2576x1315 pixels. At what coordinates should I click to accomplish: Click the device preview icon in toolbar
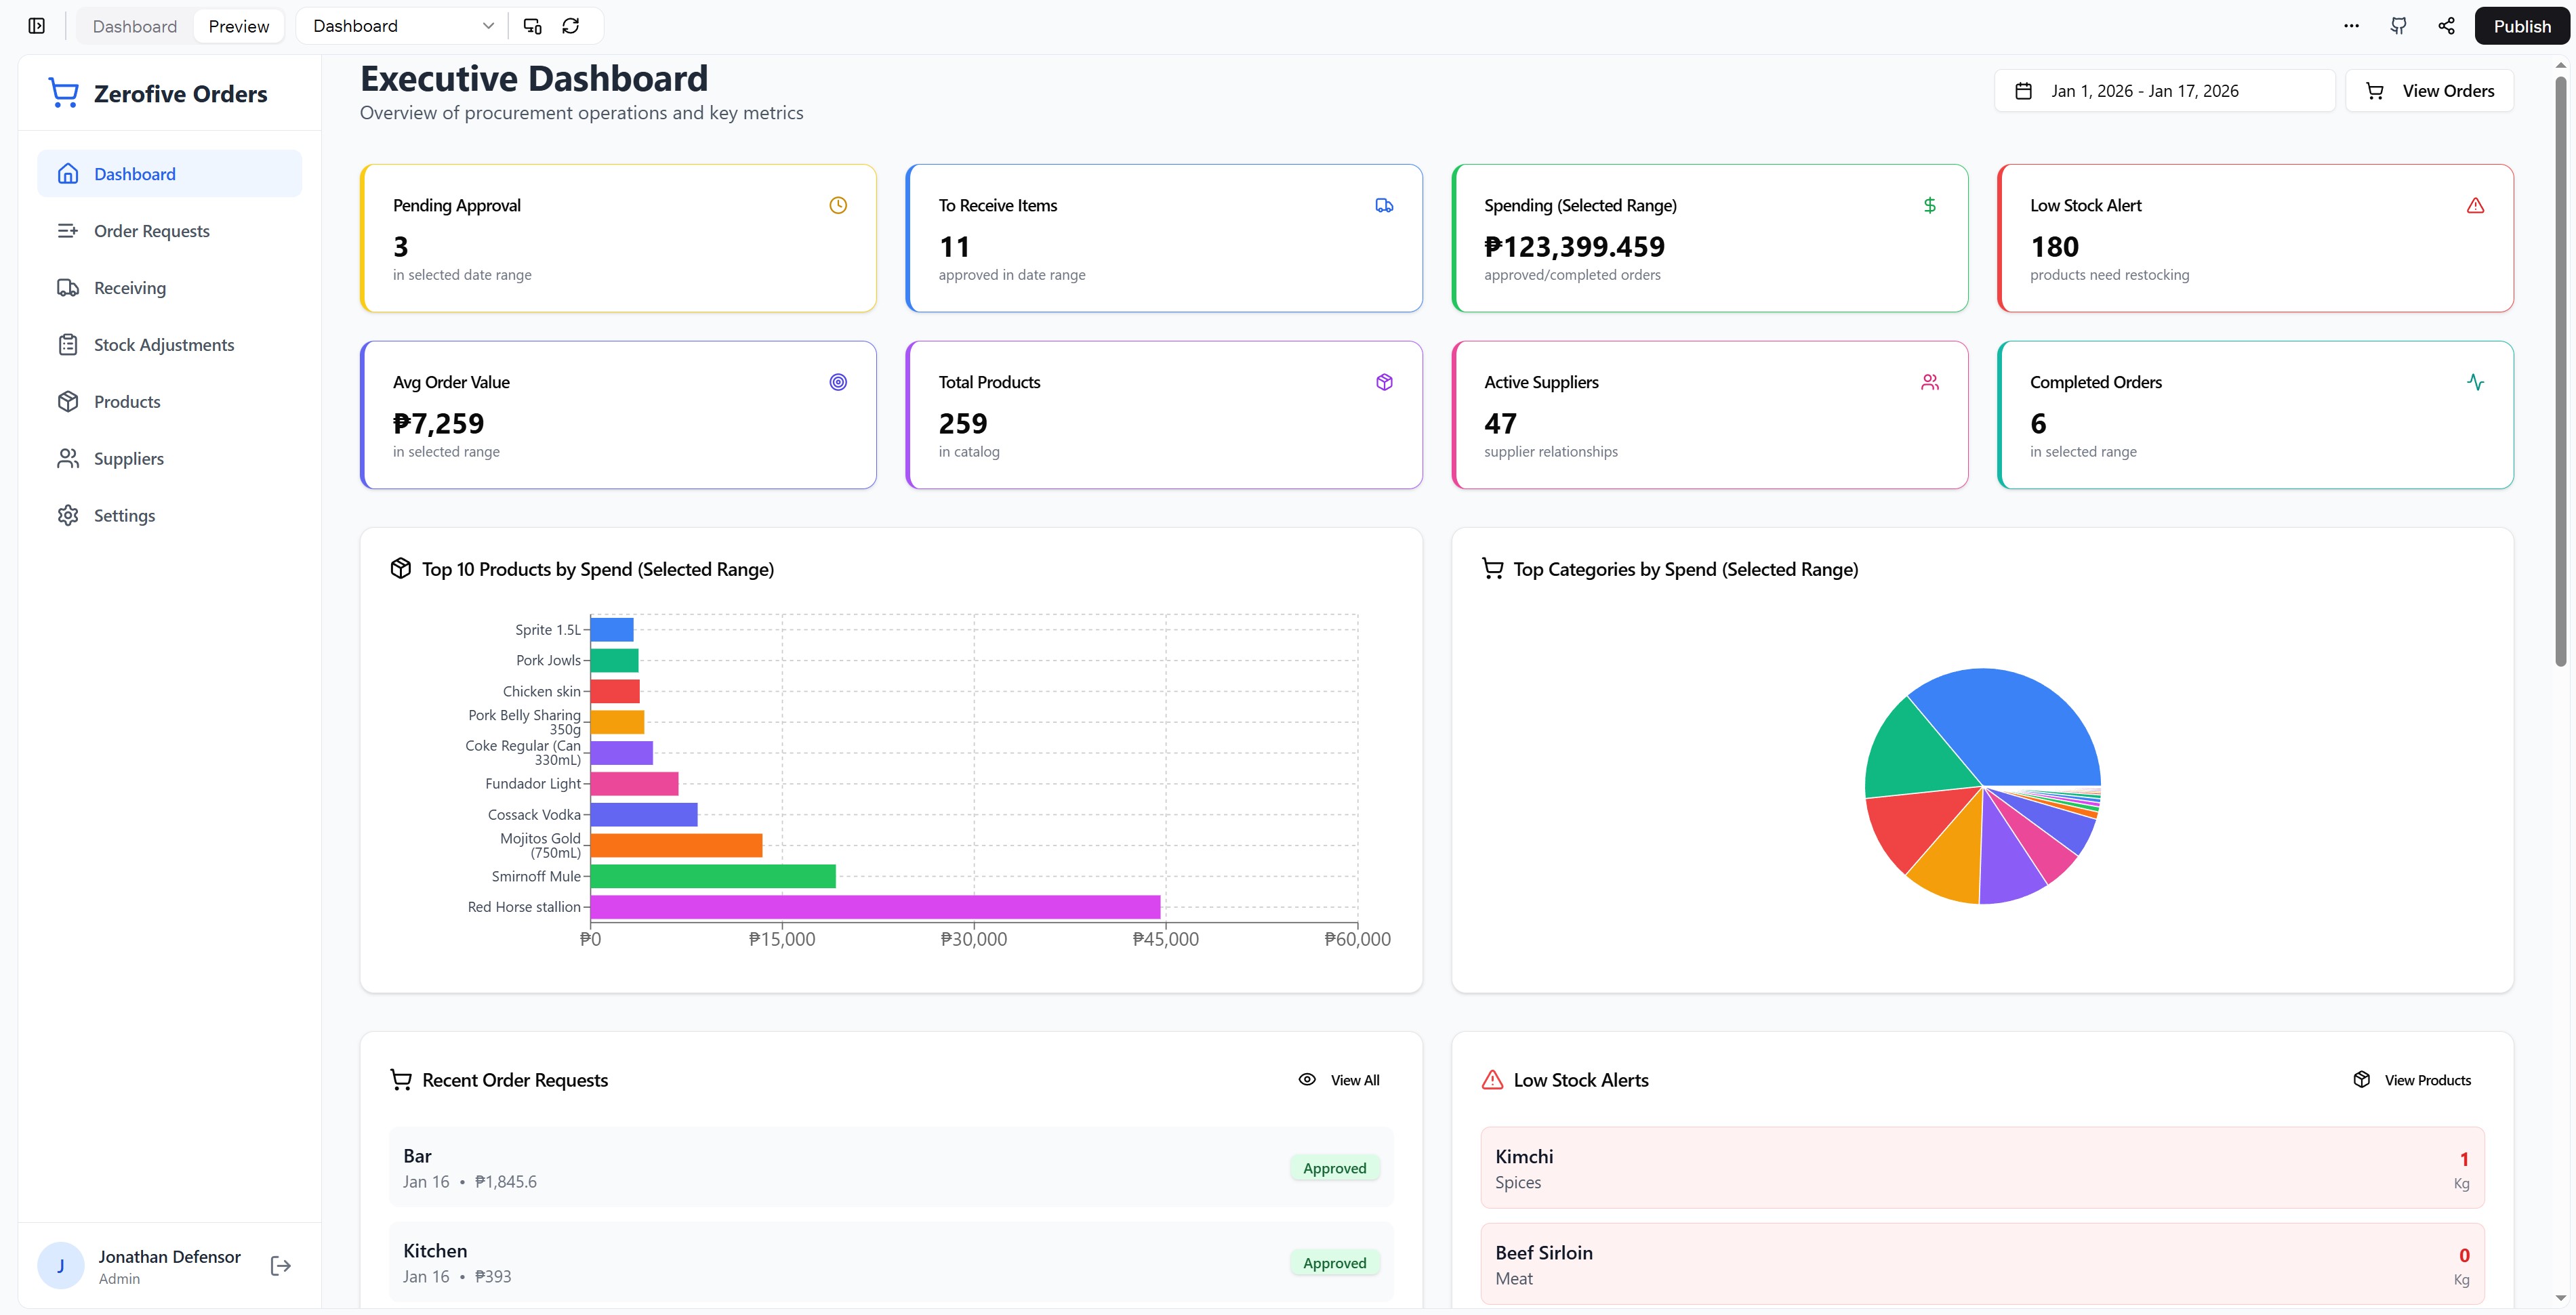pos(533,26)
